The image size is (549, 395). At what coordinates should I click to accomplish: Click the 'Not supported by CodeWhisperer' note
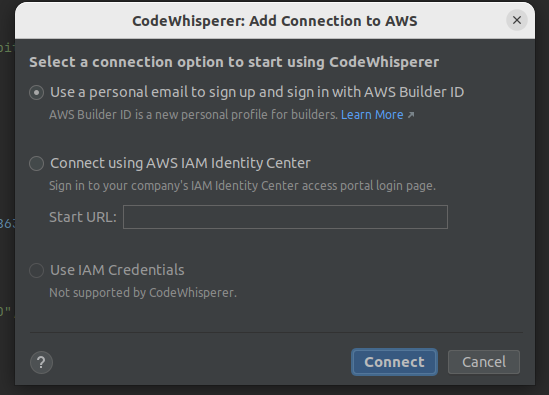pyautogui.click(x=143, y=293)
